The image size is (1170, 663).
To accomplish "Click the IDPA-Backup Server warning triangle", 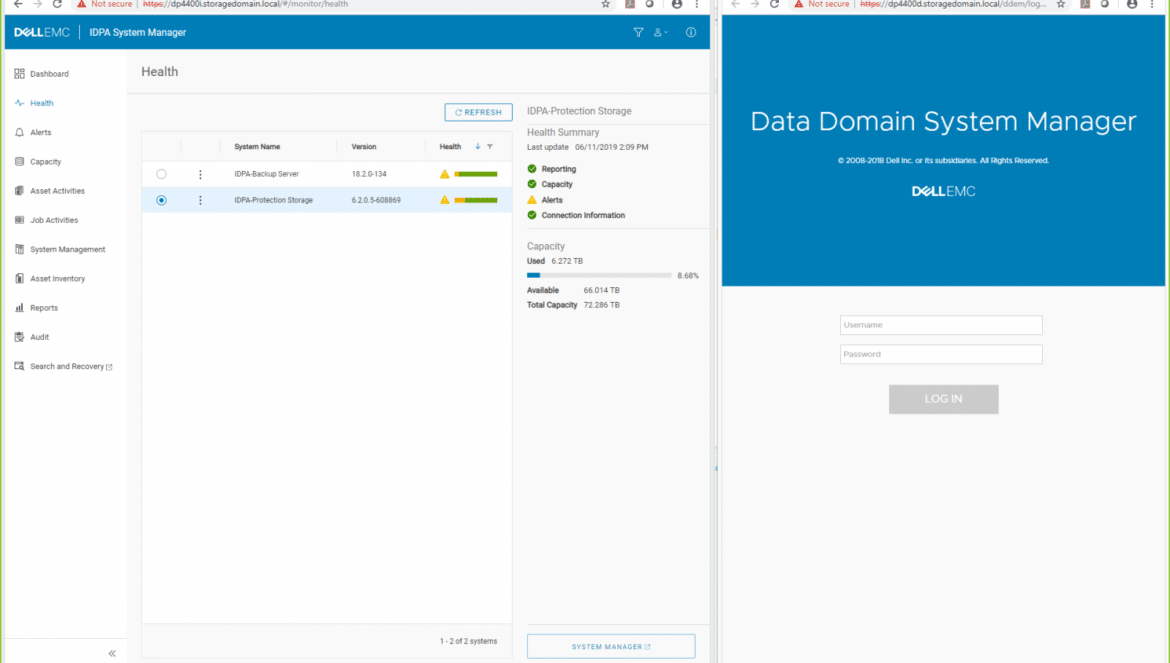I will (x=445, y=174).
